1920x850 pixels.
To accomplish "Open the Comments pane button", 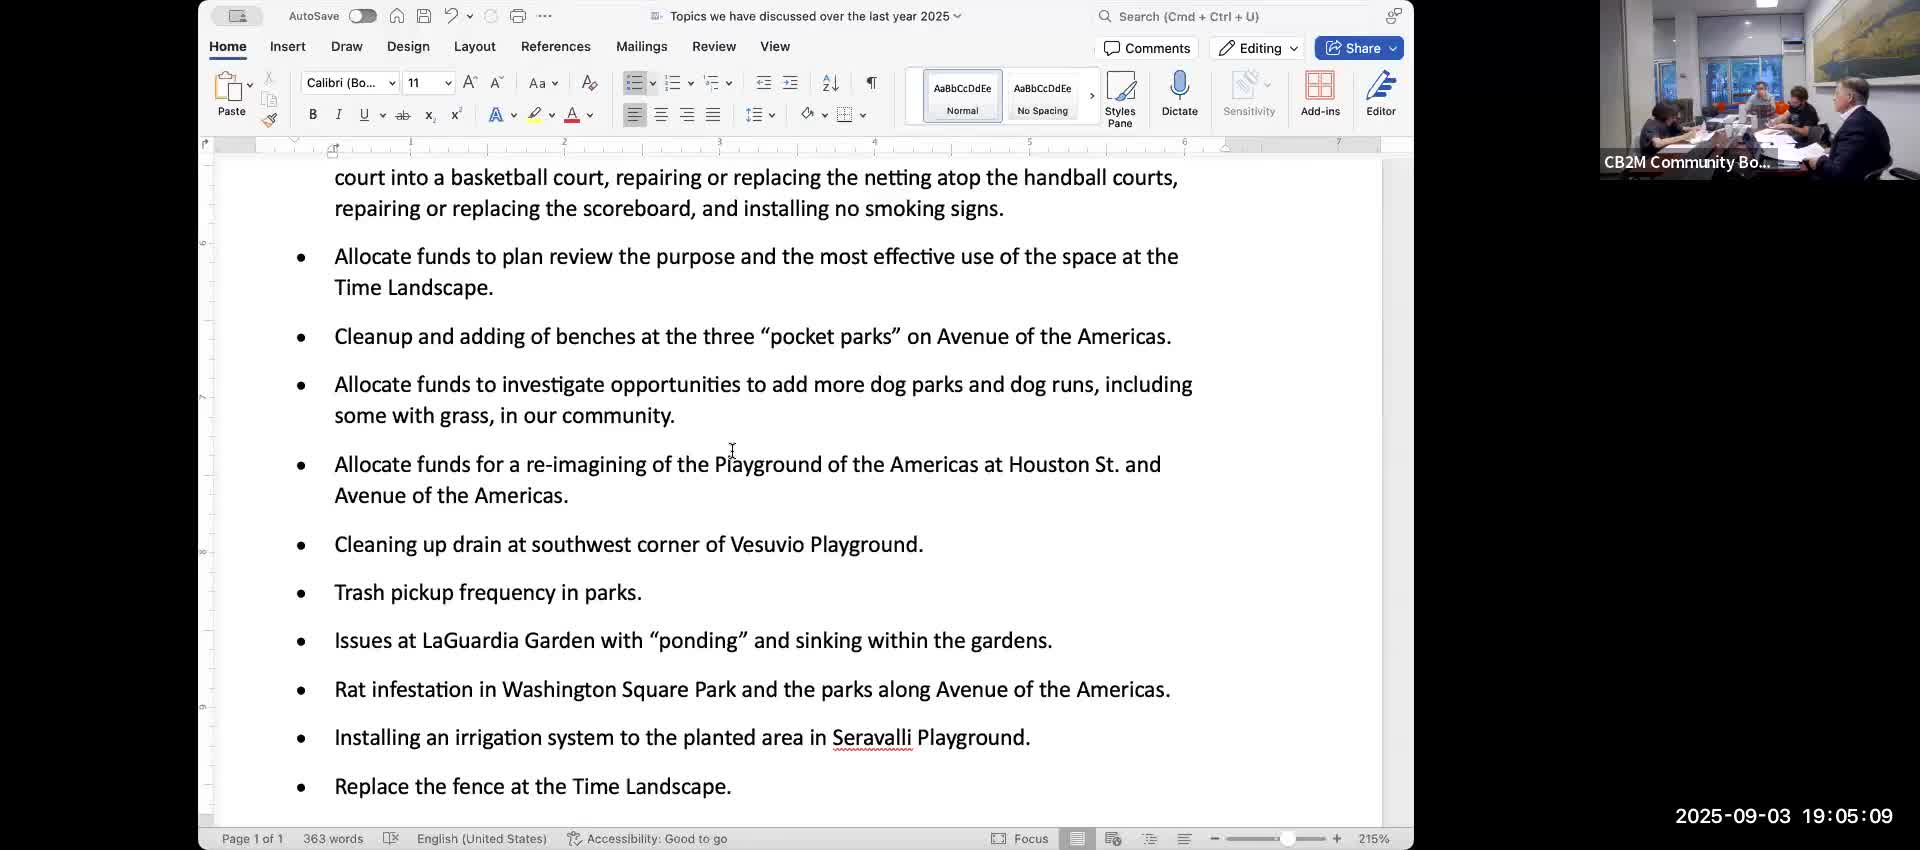I will 1147,48.
